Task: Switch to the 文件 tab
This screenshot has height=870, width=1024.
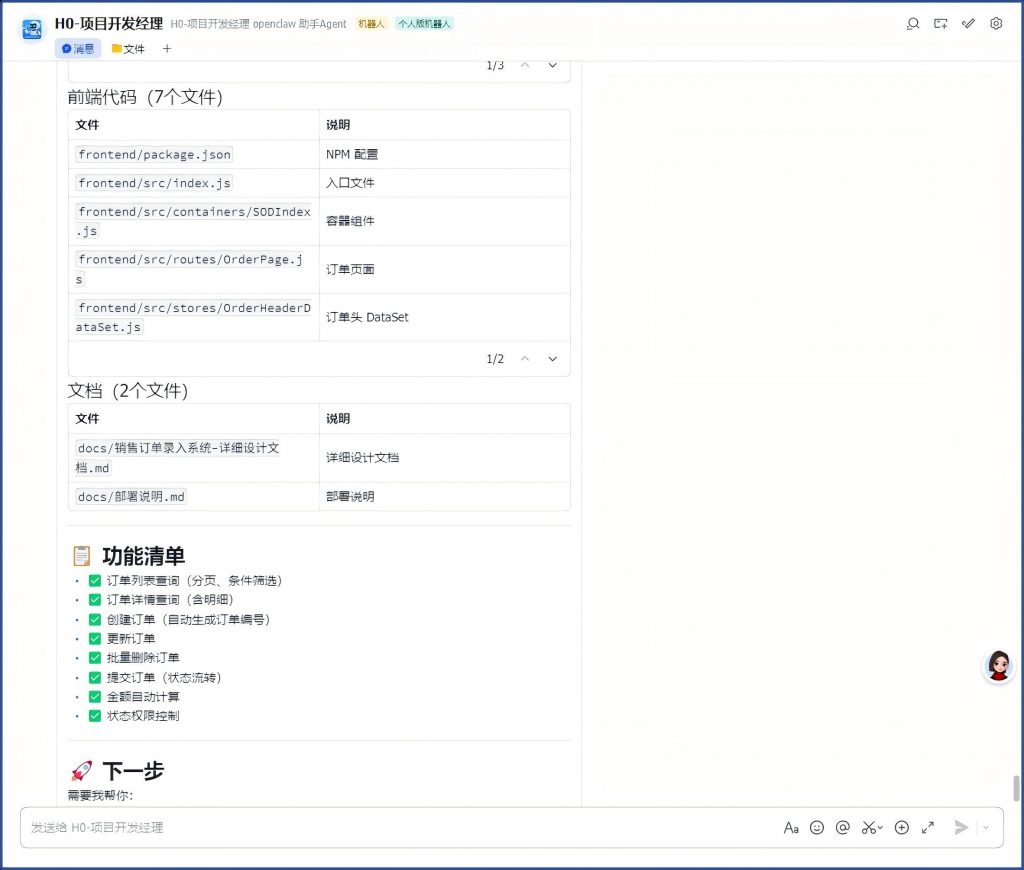Action: (x=128, y=49)
